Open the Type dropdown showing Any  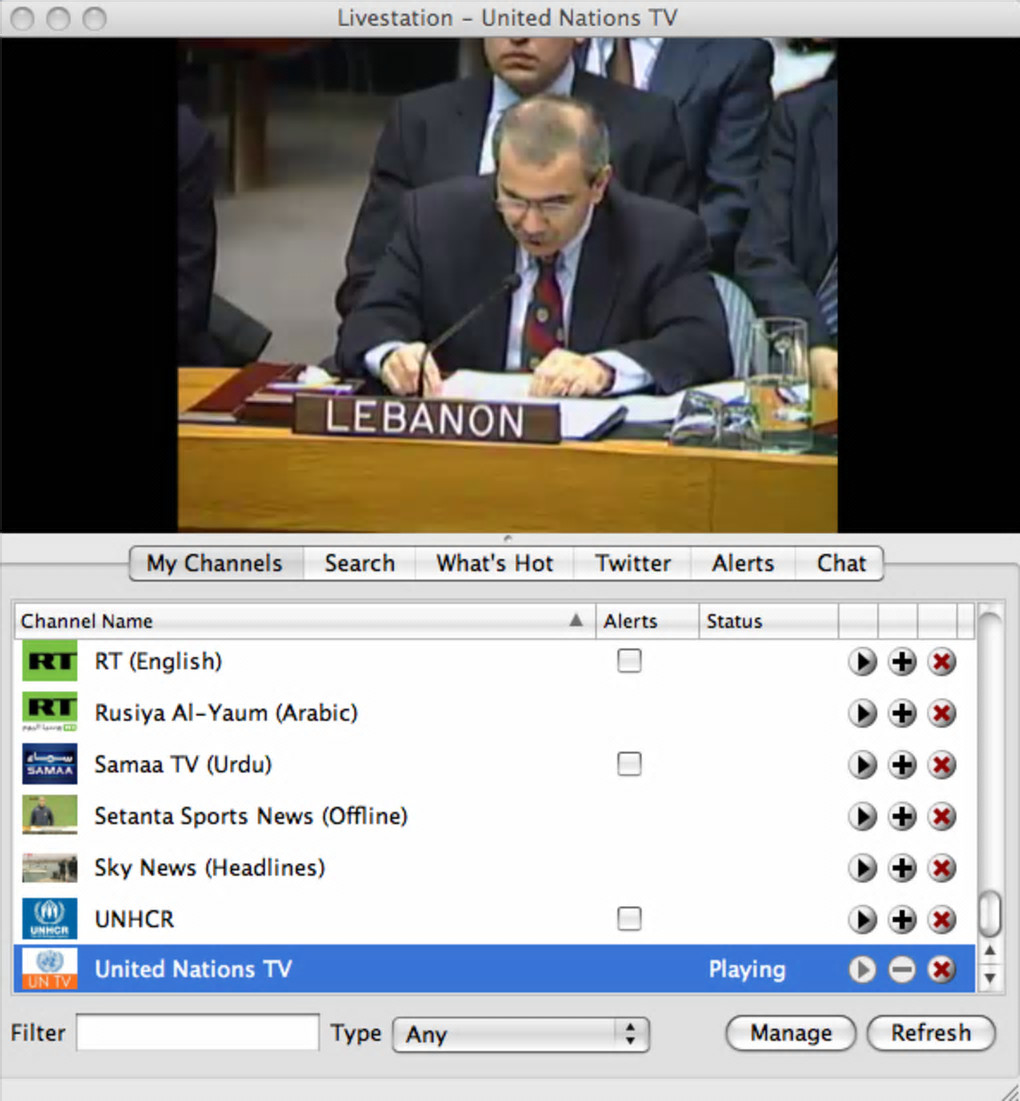(521, 1034)
